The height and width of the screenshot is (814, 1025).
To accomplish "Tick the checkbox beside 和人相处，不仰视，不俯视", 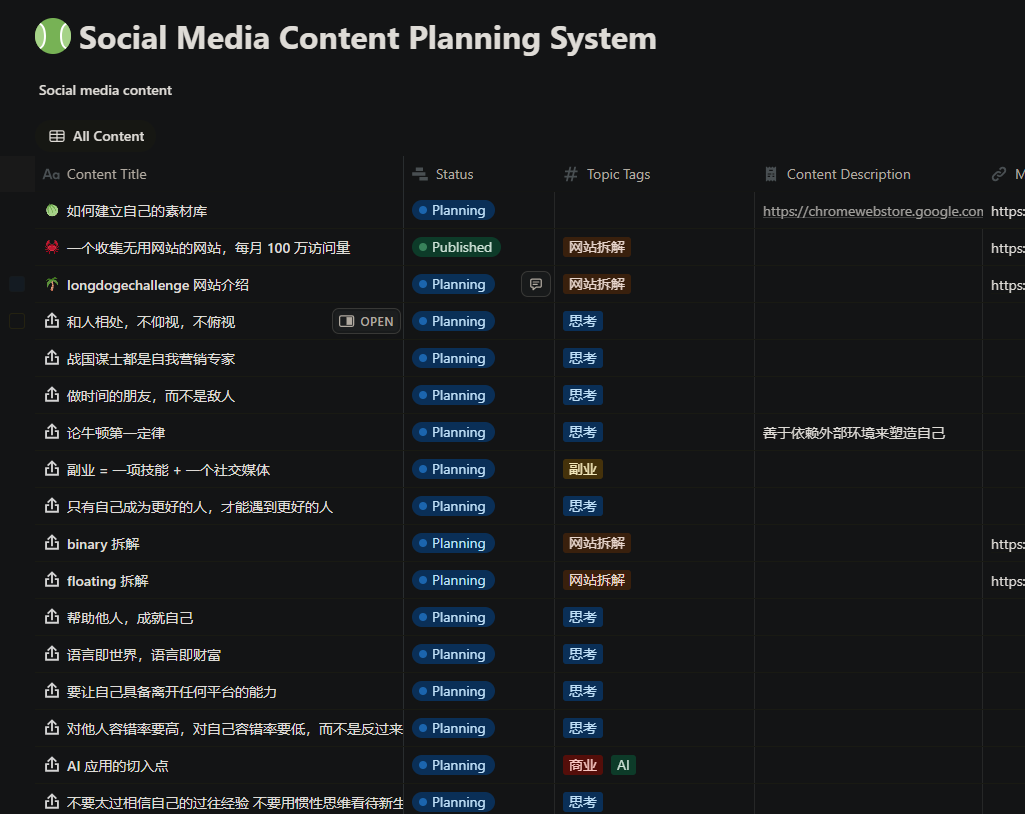I will point(17,322).
